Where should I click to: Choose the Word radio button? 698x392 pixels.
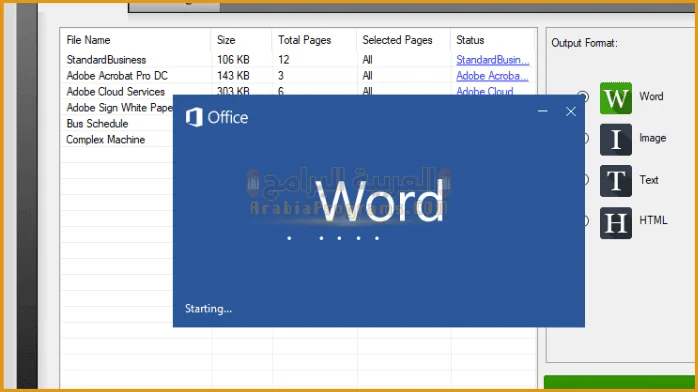click(x=584, y=96)
